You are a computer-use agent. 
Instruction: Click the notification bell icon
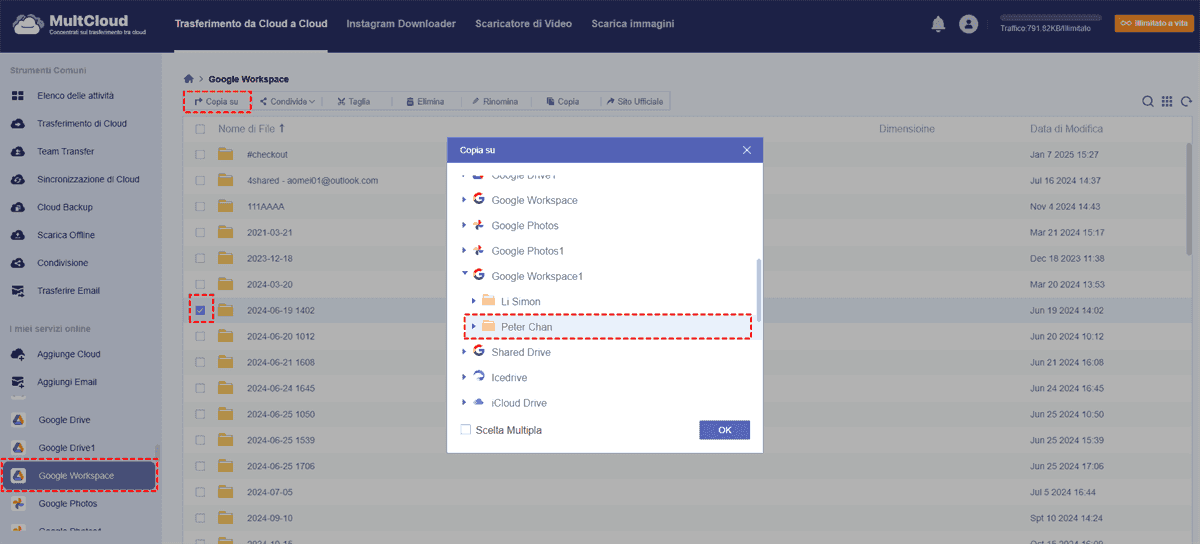click(938, 23)
